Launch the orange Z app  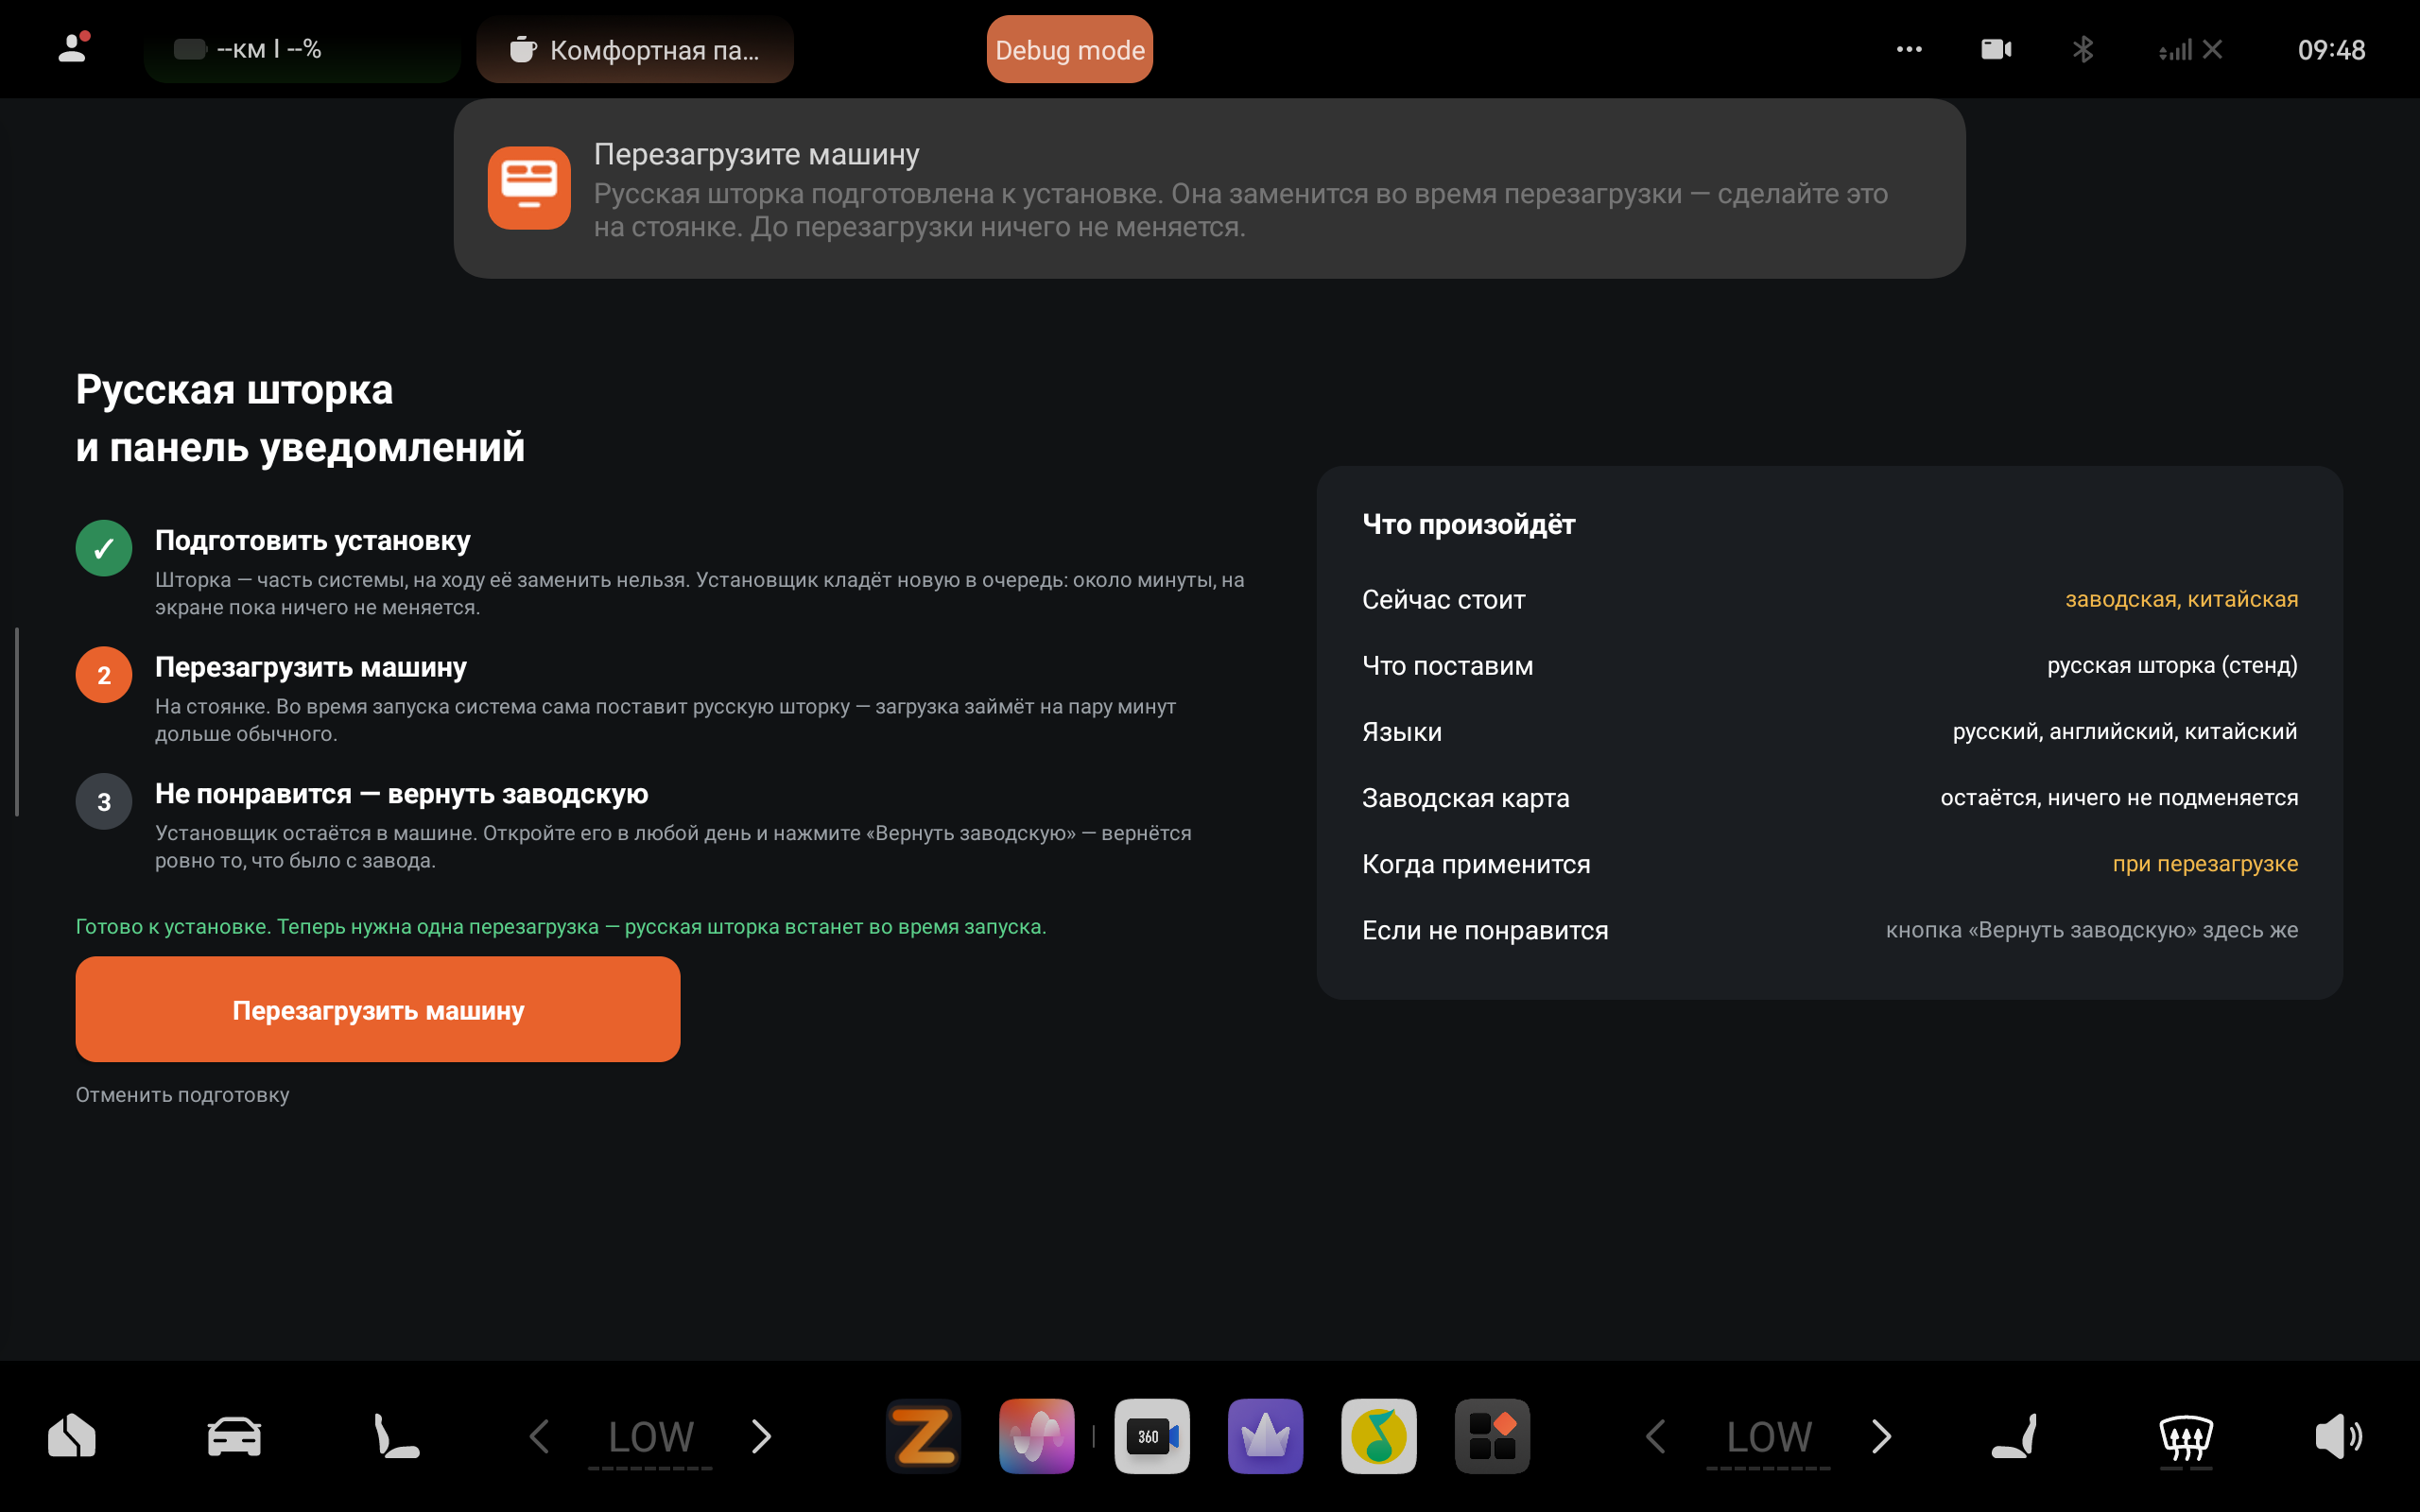coord(924,1436)
